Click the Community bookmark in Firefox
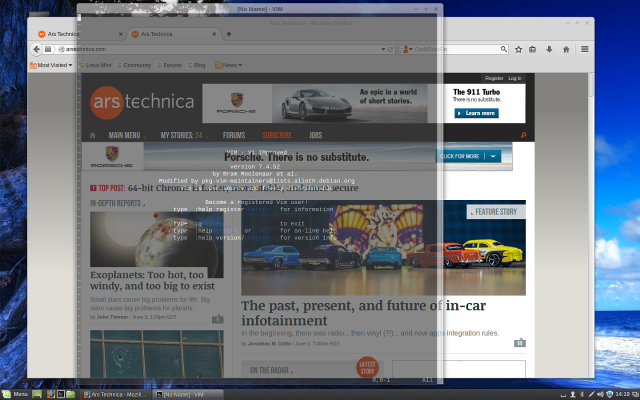The height and width of the screenshot is (400, 640). point(134,65)
